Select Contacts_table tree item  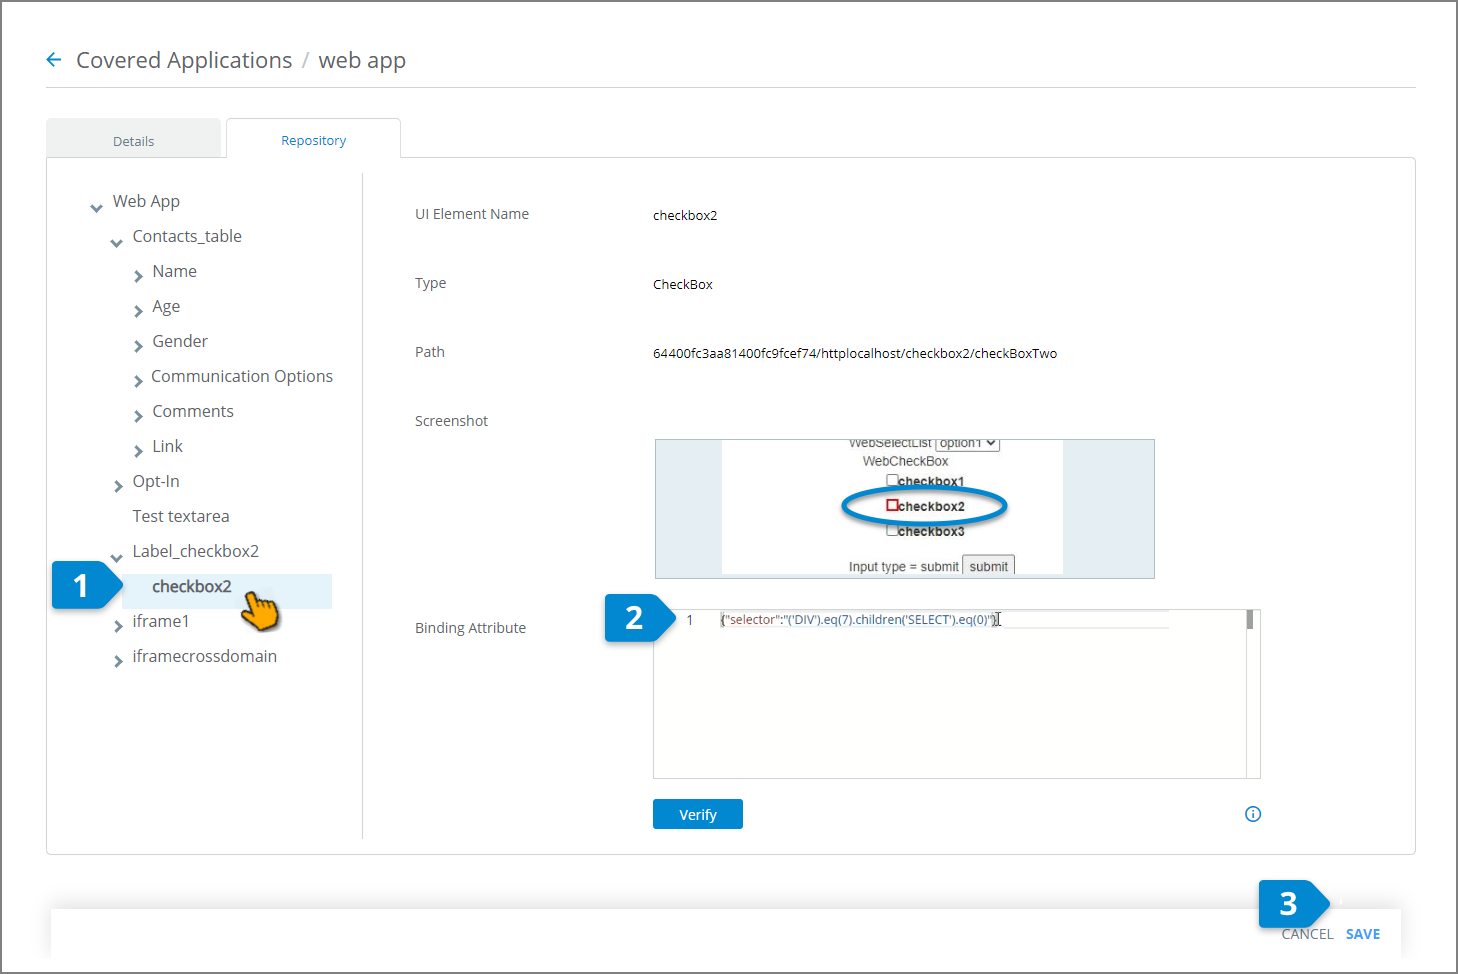187,236
